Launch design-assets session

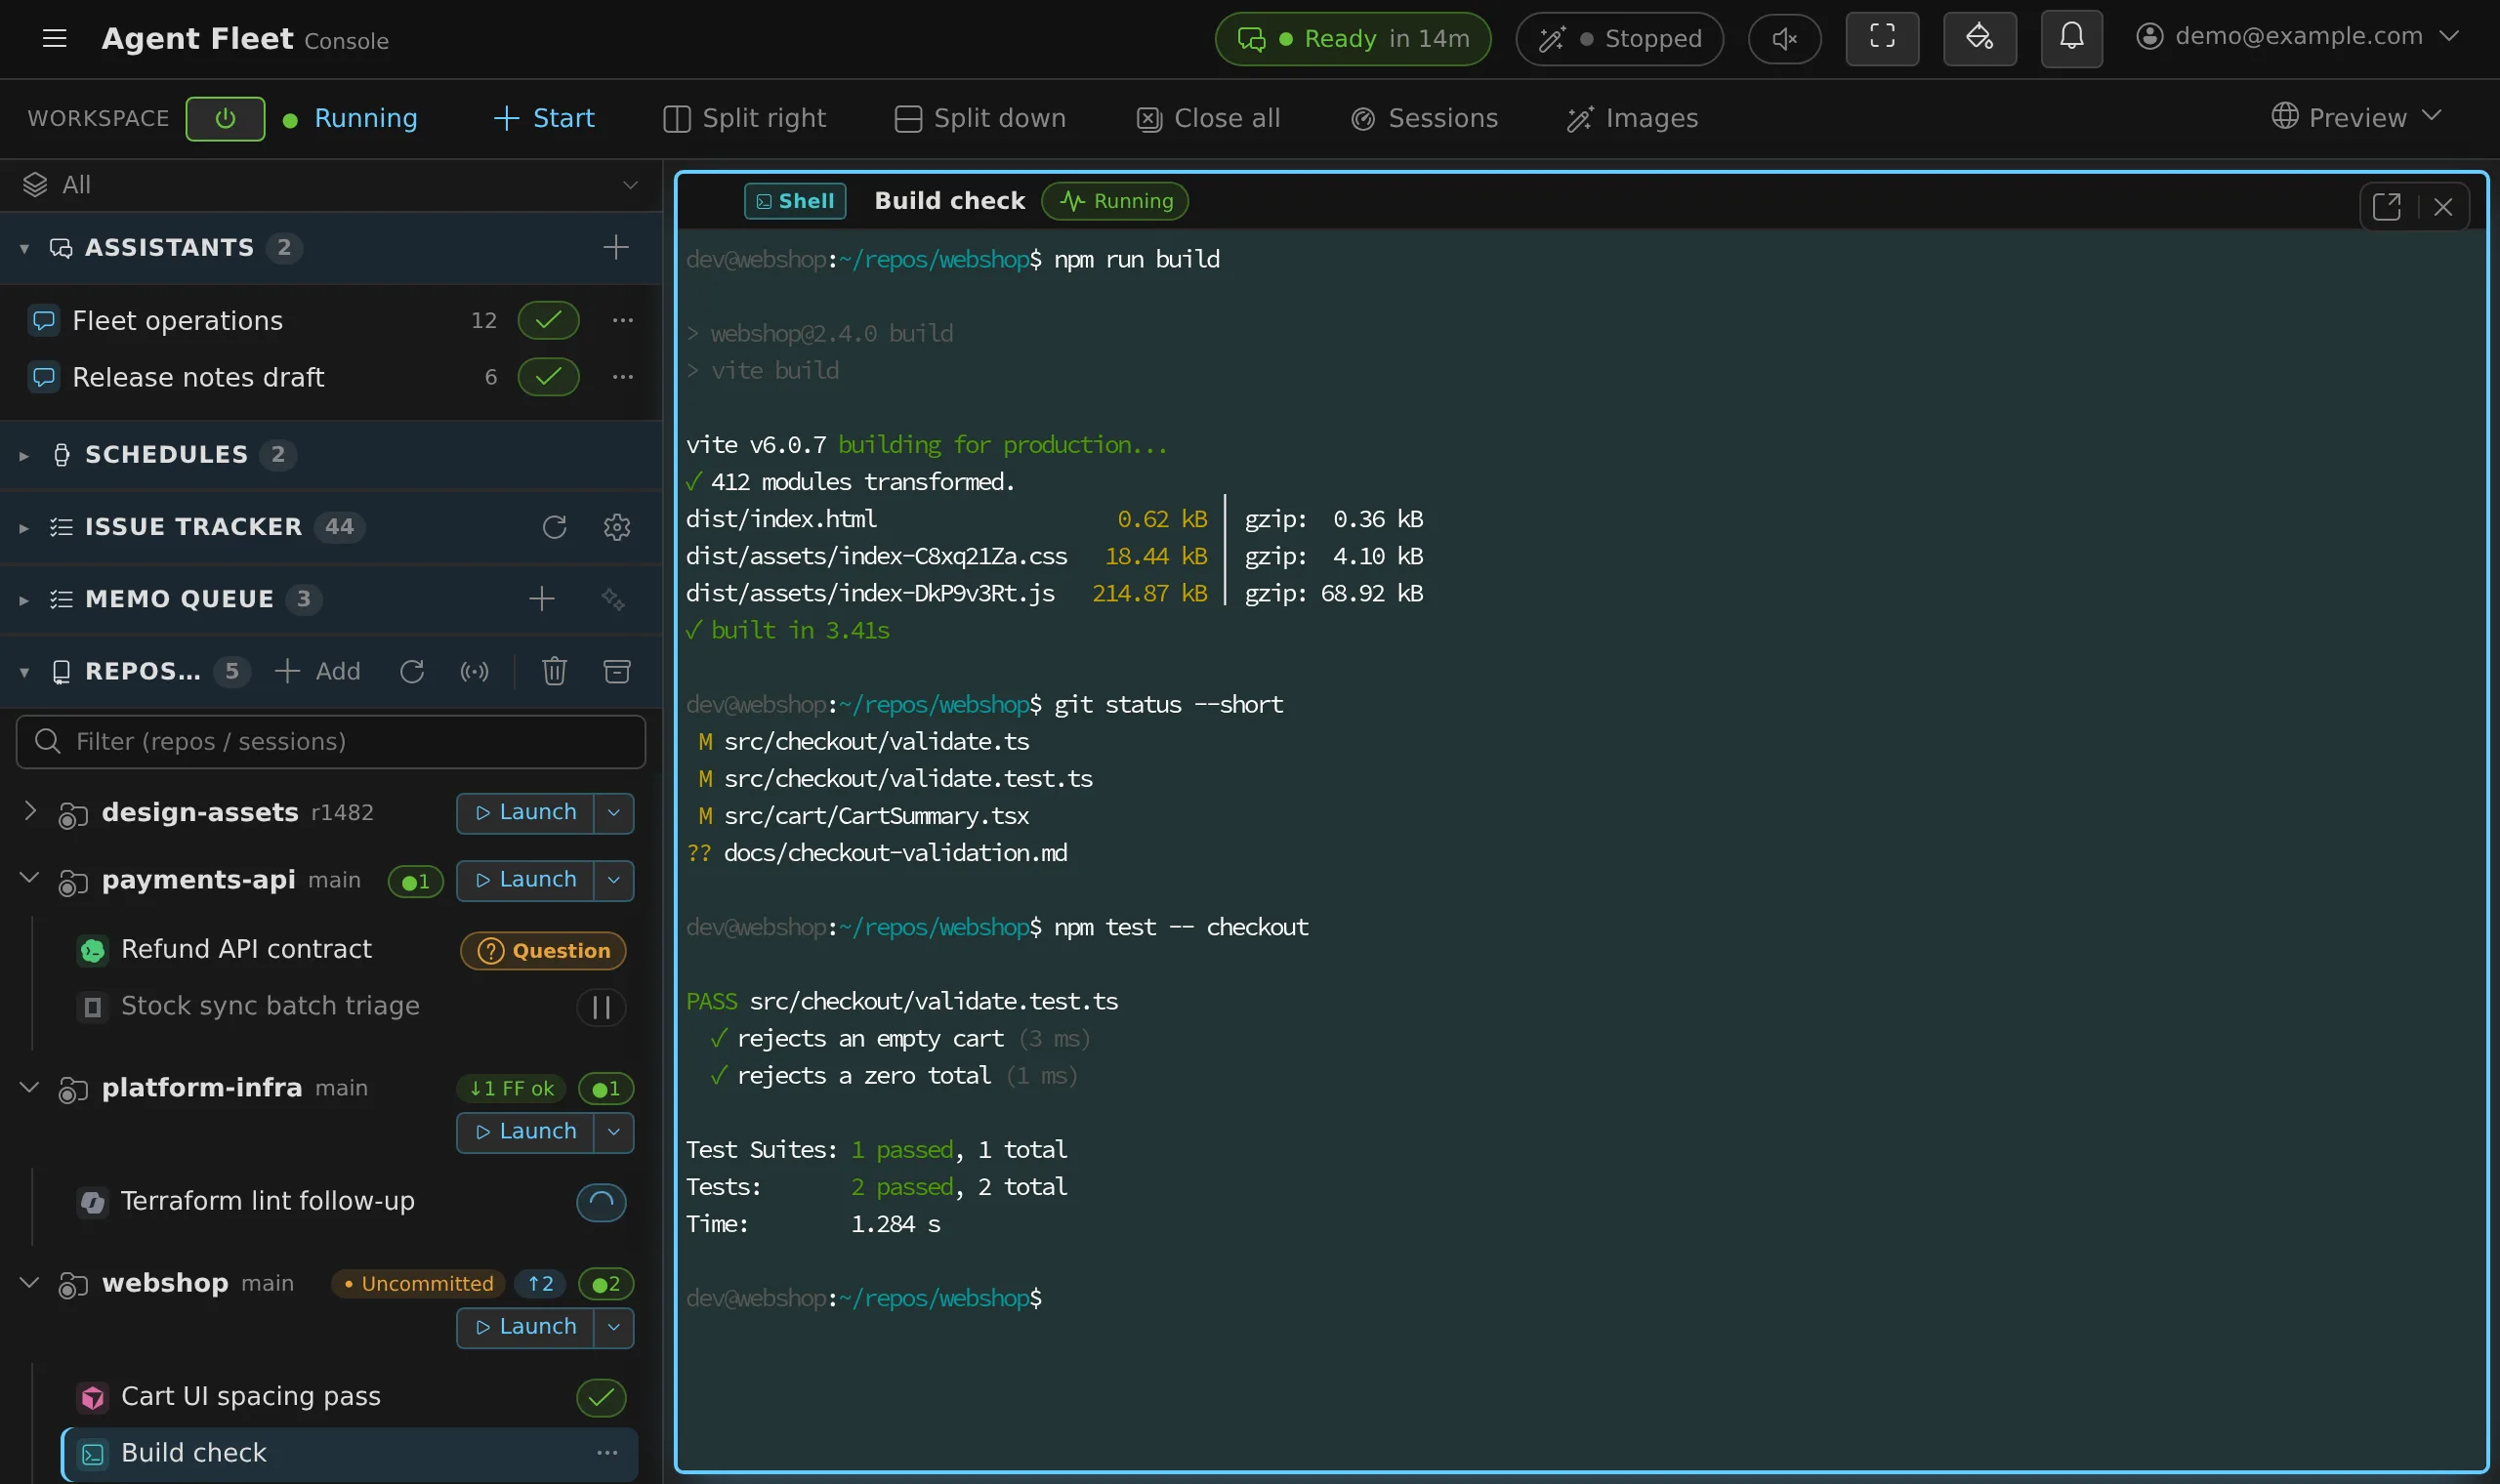[x=525, y=813]
